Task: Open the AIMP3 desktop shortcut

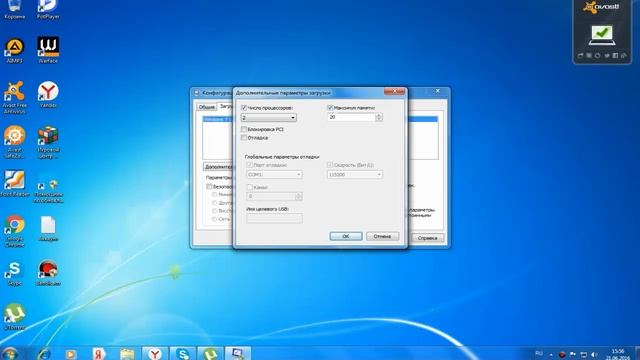Action: (15, 51)
